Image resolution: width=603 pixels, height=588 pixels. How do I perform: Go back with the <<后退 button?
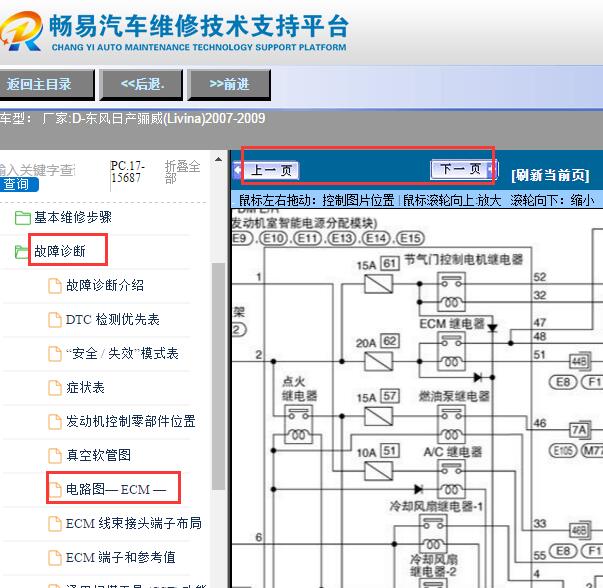click(x=141, y=85)
